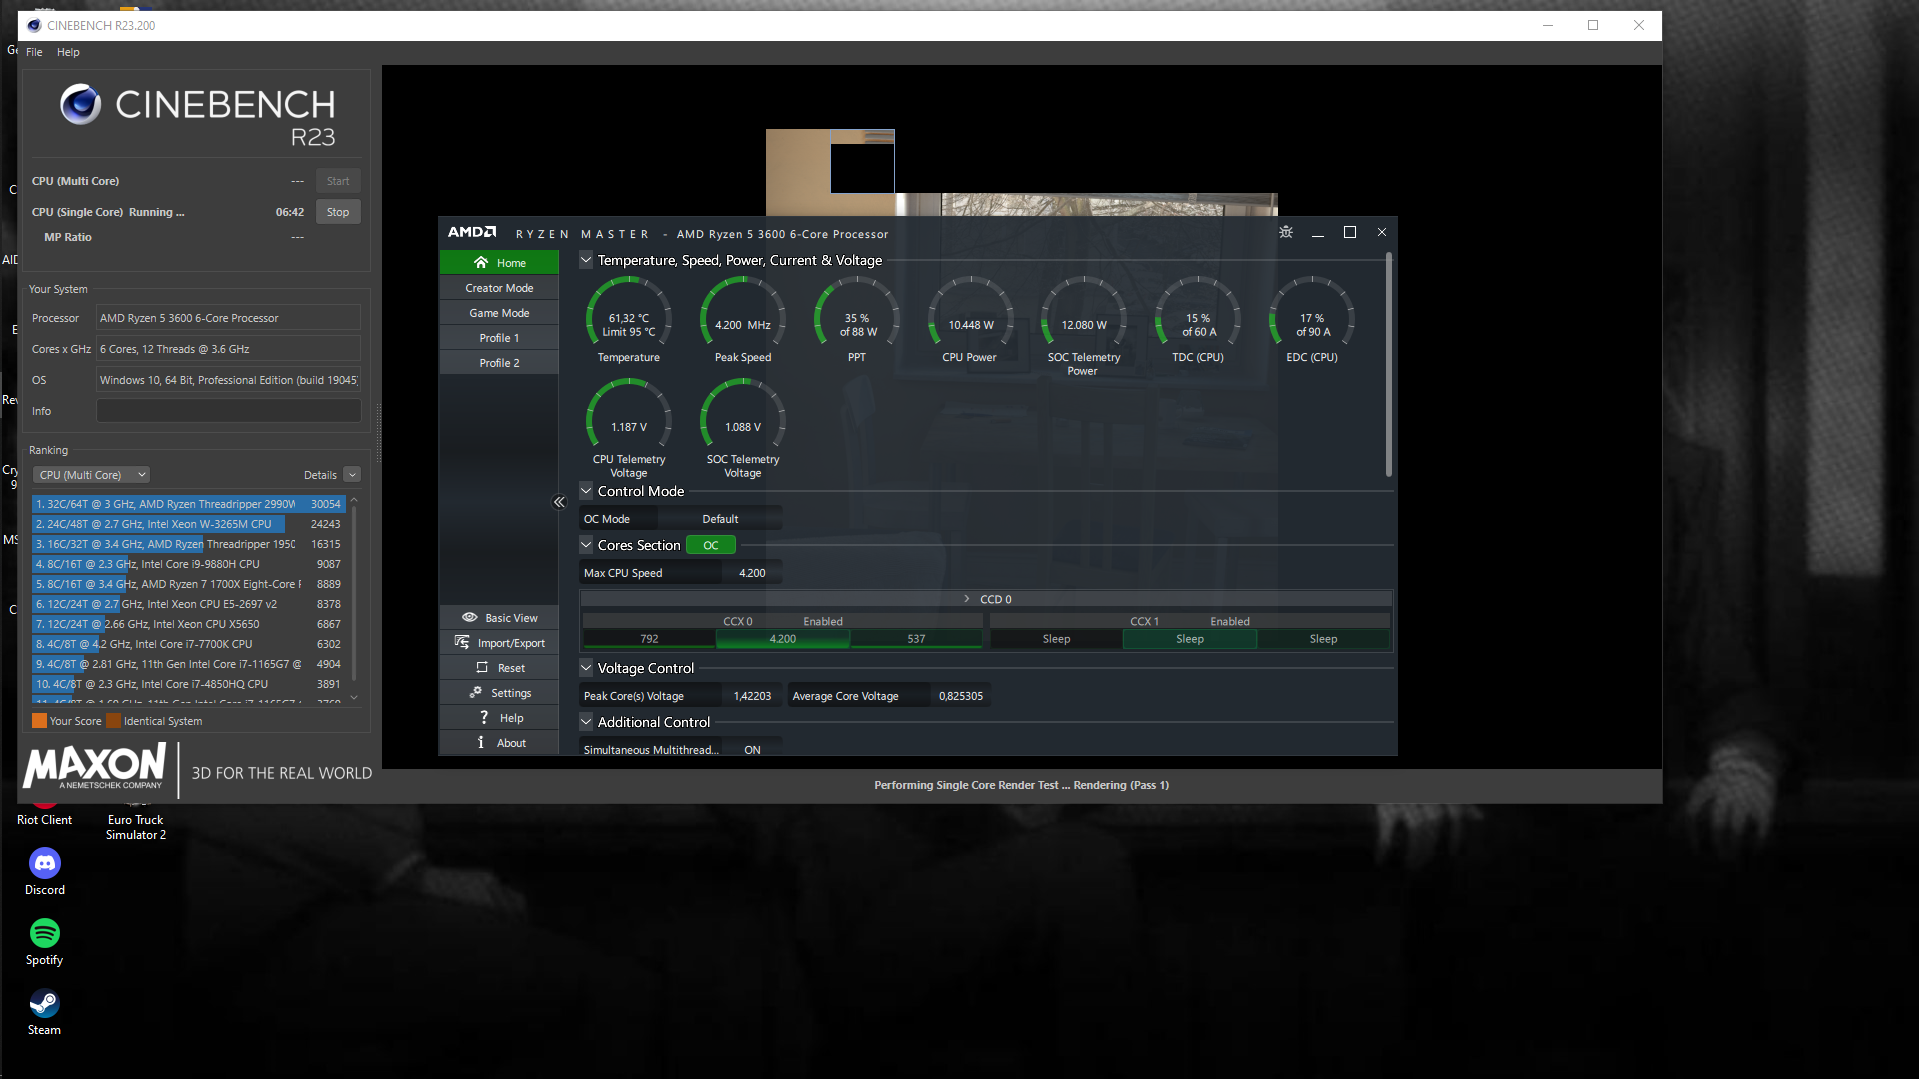The width and height of the screenshot is (1919, 1079).
Task: Click the Processor field AMD Ryzen 5 3600
Action: tap(229, 318)
